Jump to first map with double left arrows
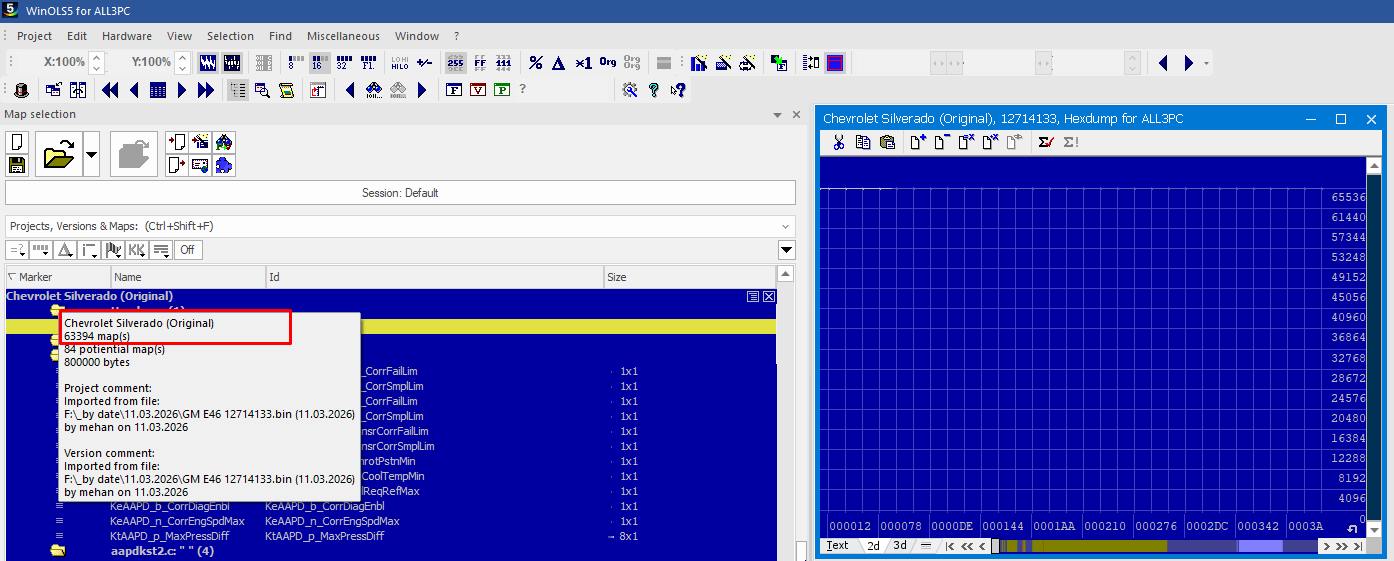The width and height of the screenshot is (1394, 561). click(x=110, y=90)
